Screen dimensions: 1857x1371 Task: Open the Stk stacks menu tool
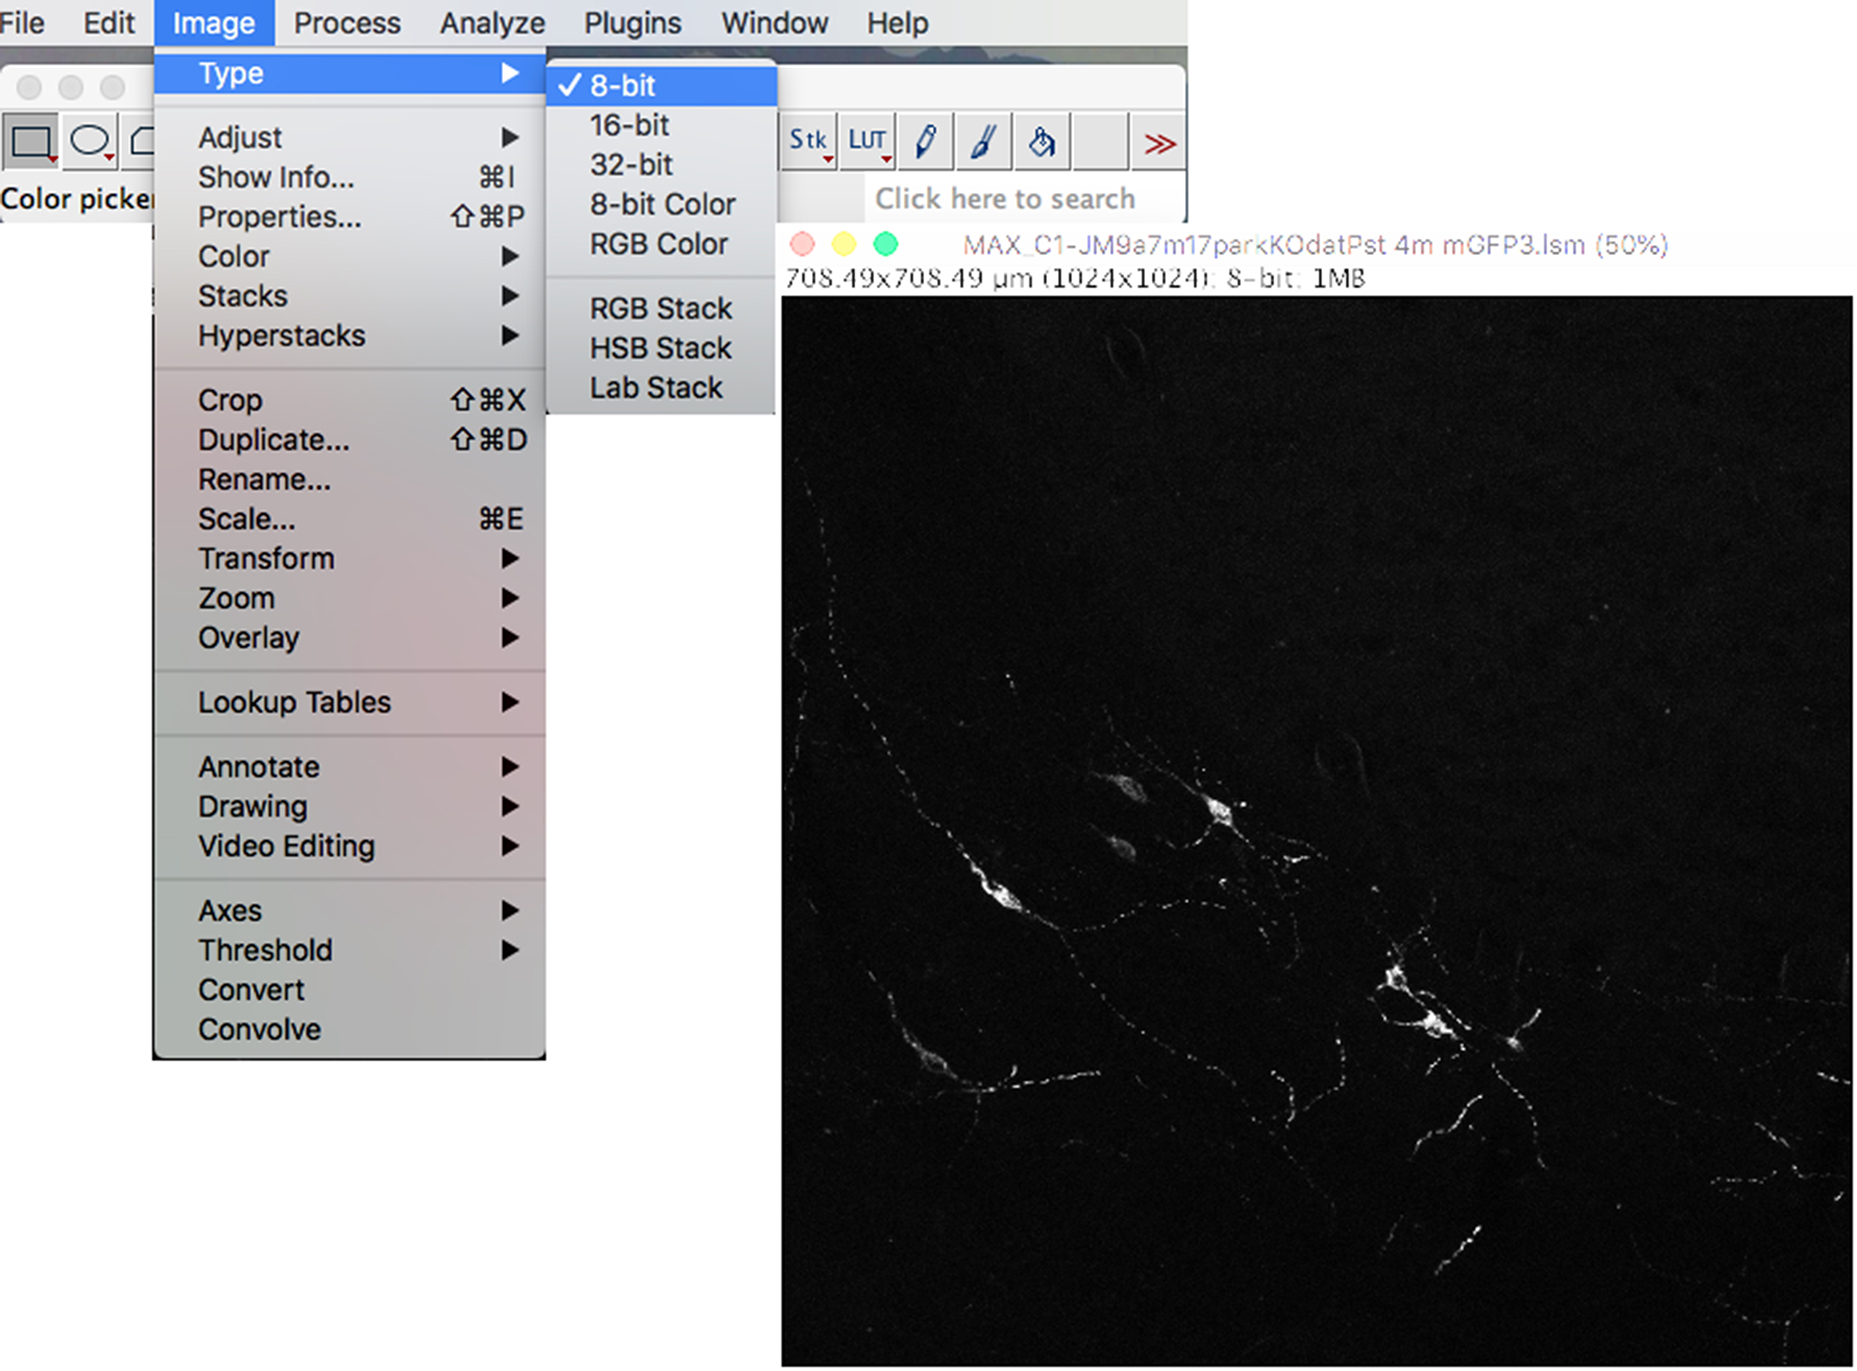click(x=808, y=142)
